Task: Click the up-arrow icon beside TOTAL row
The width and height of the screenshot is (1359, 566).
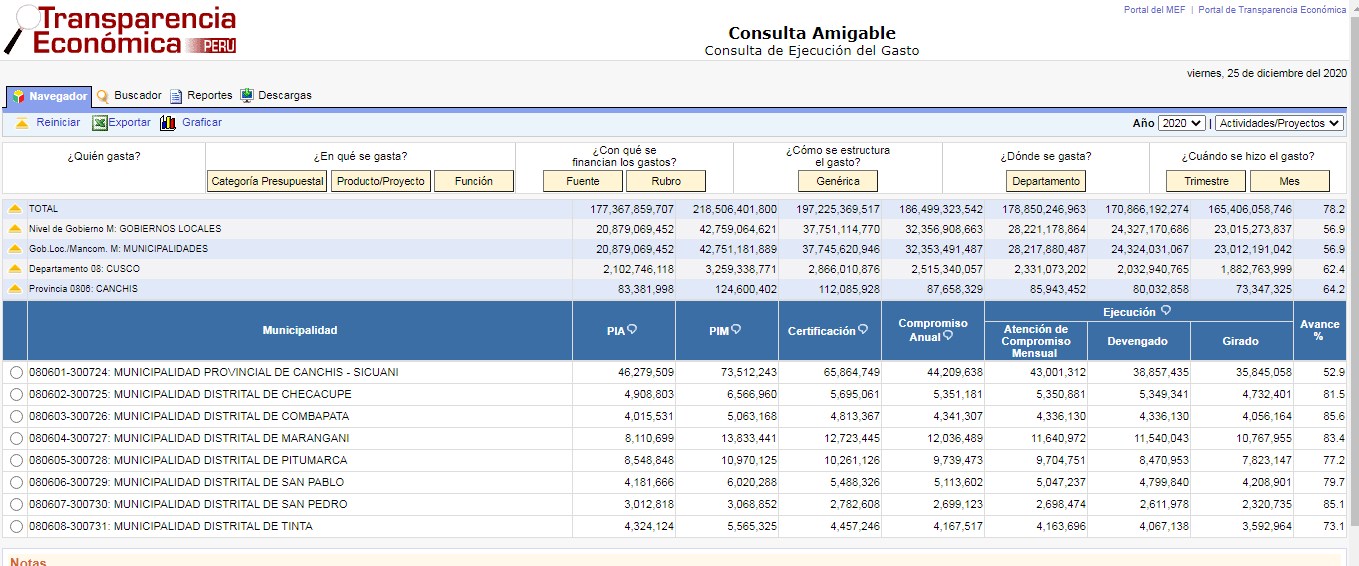Action: (x=15, y=210)
